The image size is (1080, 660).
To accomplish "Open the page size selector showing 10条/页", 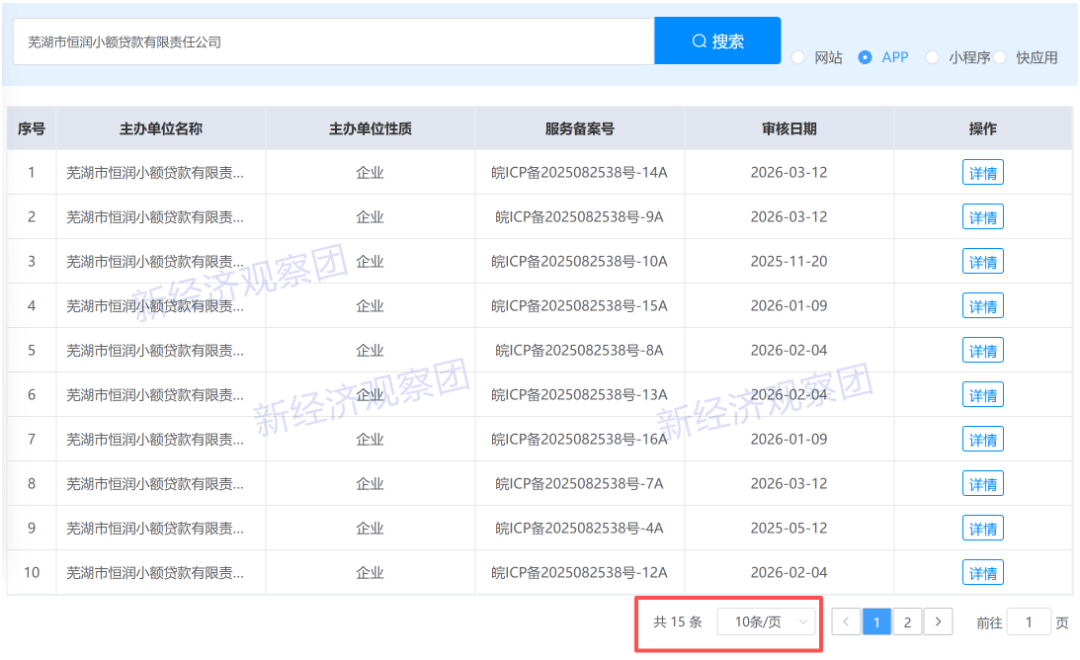I will (x=767, y=621).
